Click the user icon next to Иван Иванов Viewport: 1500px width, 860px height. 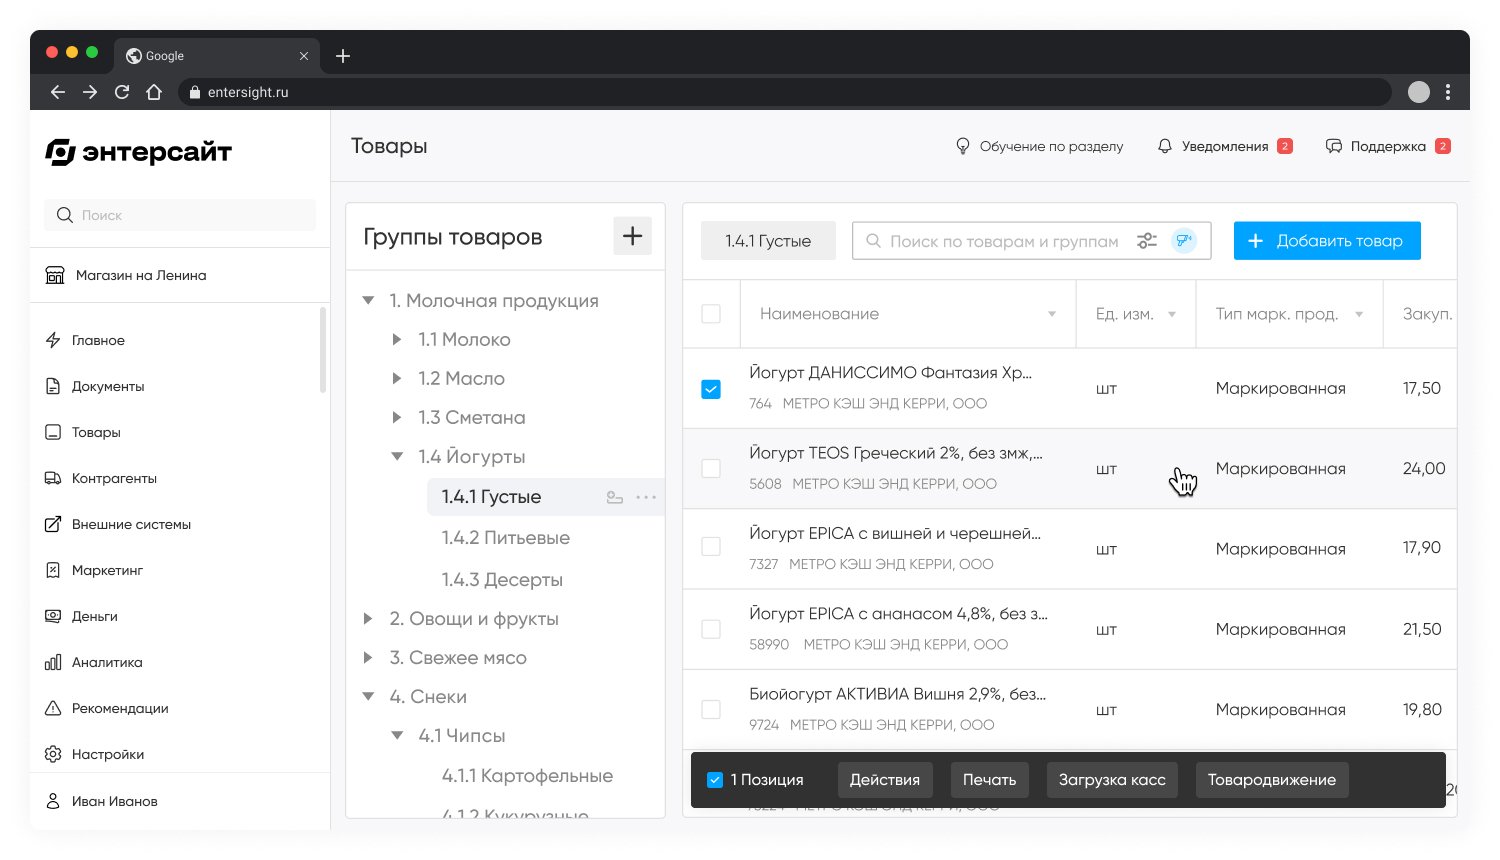tap(53, 801)
